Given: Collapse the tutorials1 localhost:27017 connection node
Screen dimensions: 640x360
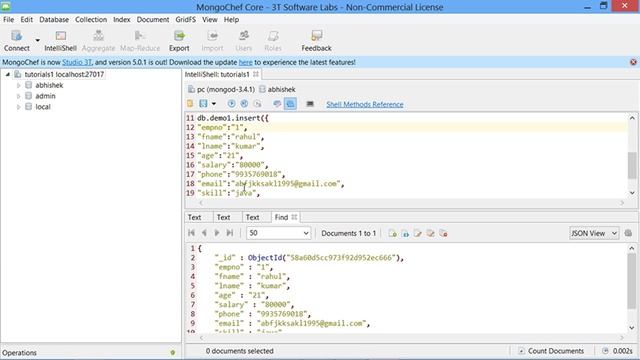Looking at the screenshot, I should pos(7,74).
